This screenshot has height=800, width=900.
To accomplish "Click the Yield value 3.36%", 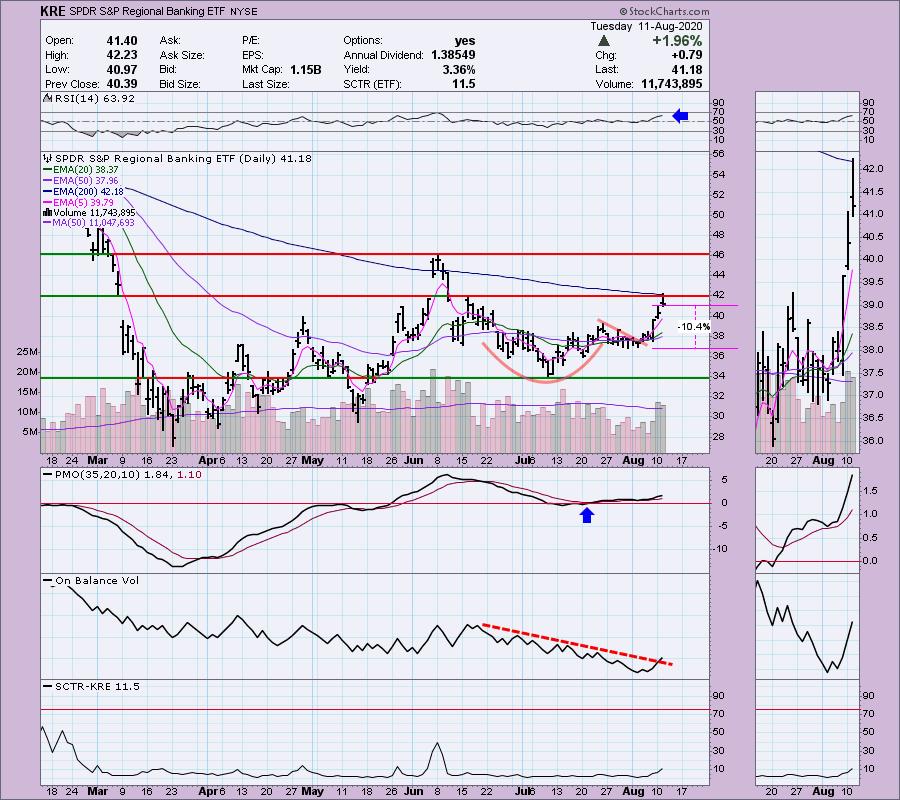I will click(x=459, y=69).
